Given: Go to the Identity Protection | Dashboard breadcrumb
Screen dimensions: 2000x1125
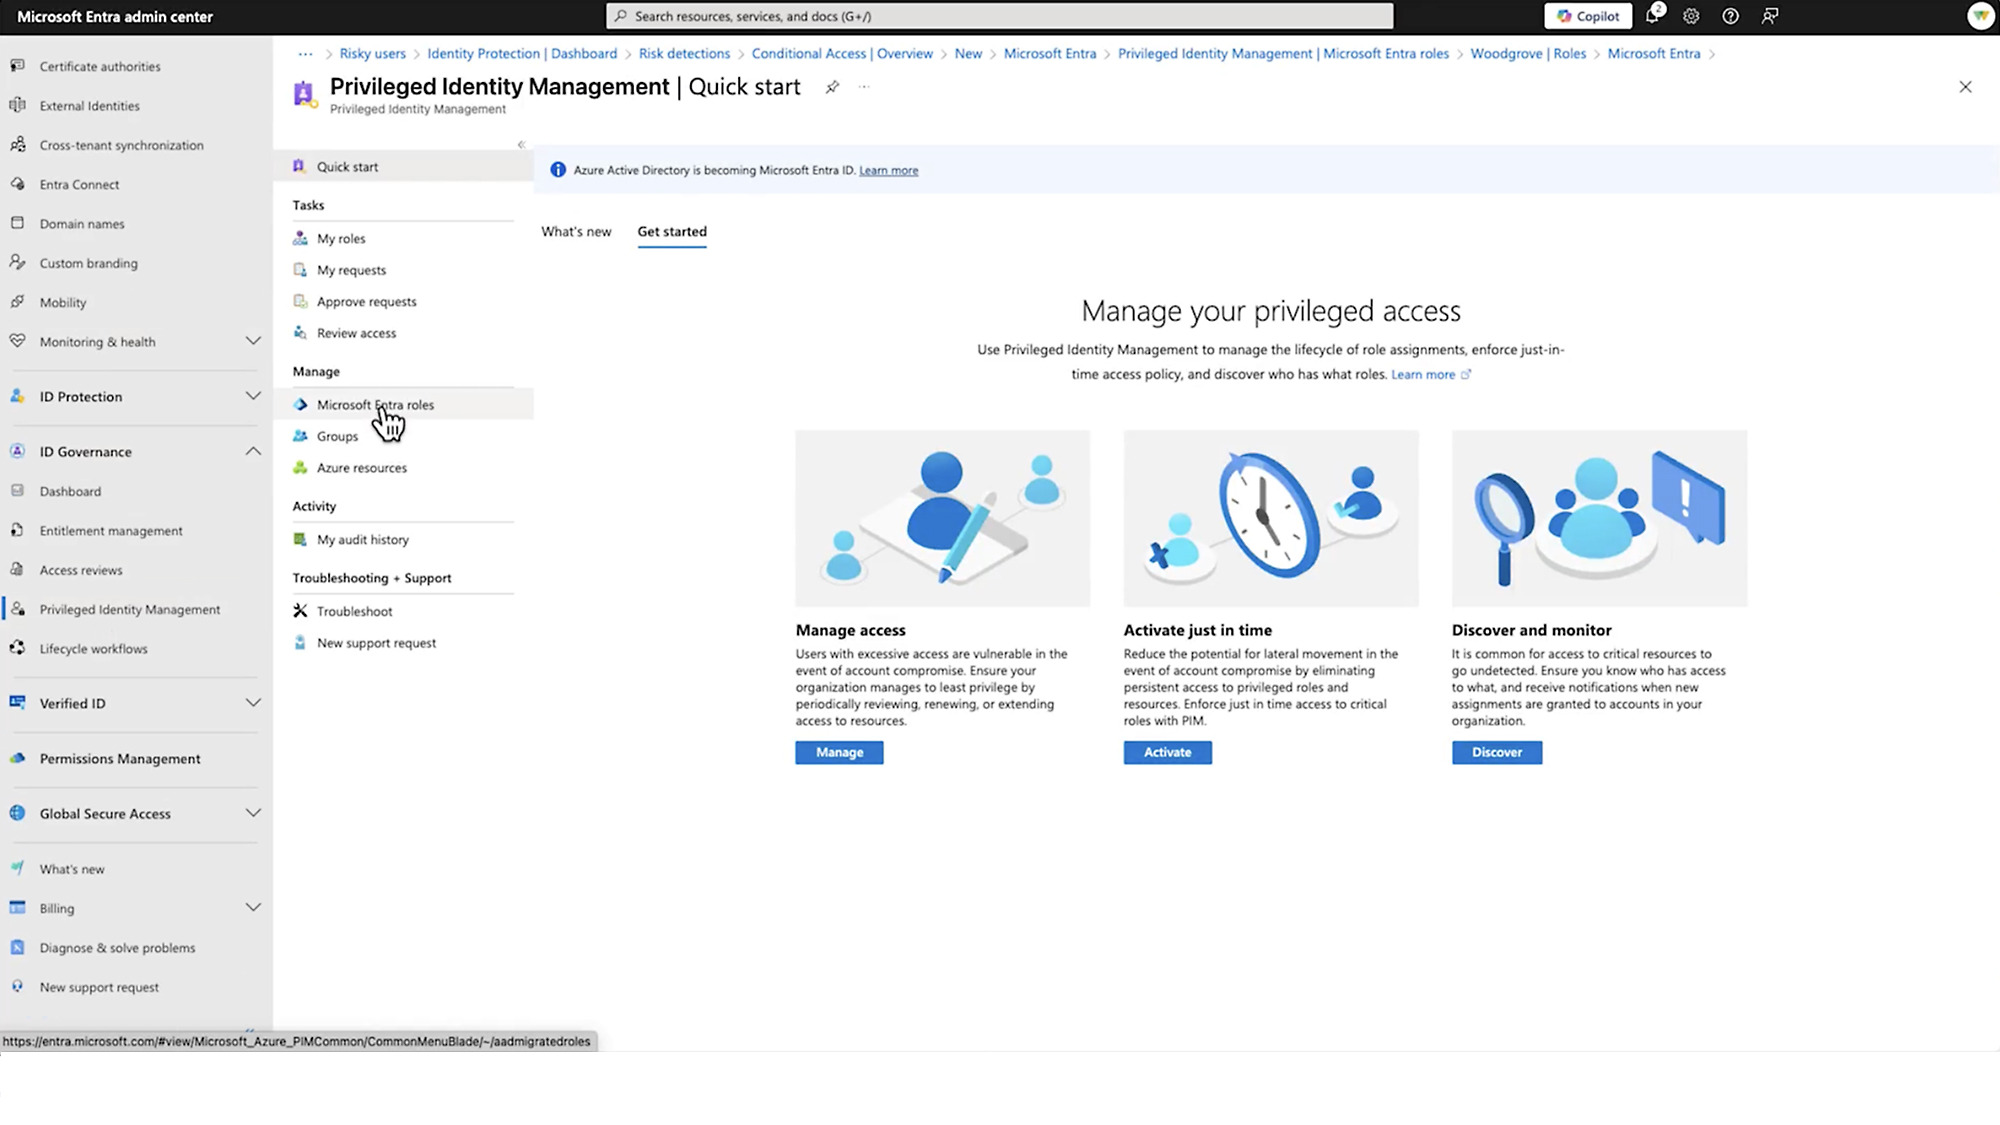Looking at the screenshot, I should 522,54.
